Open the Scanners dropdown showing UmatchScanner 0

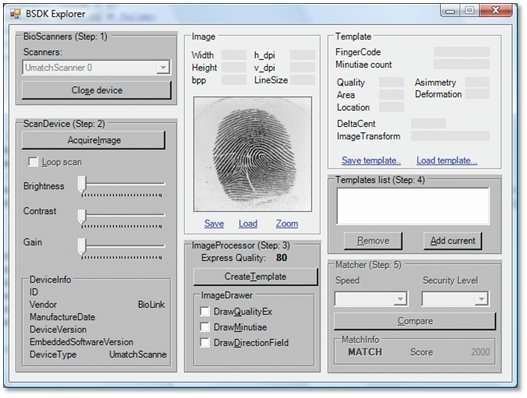[96, 68]
